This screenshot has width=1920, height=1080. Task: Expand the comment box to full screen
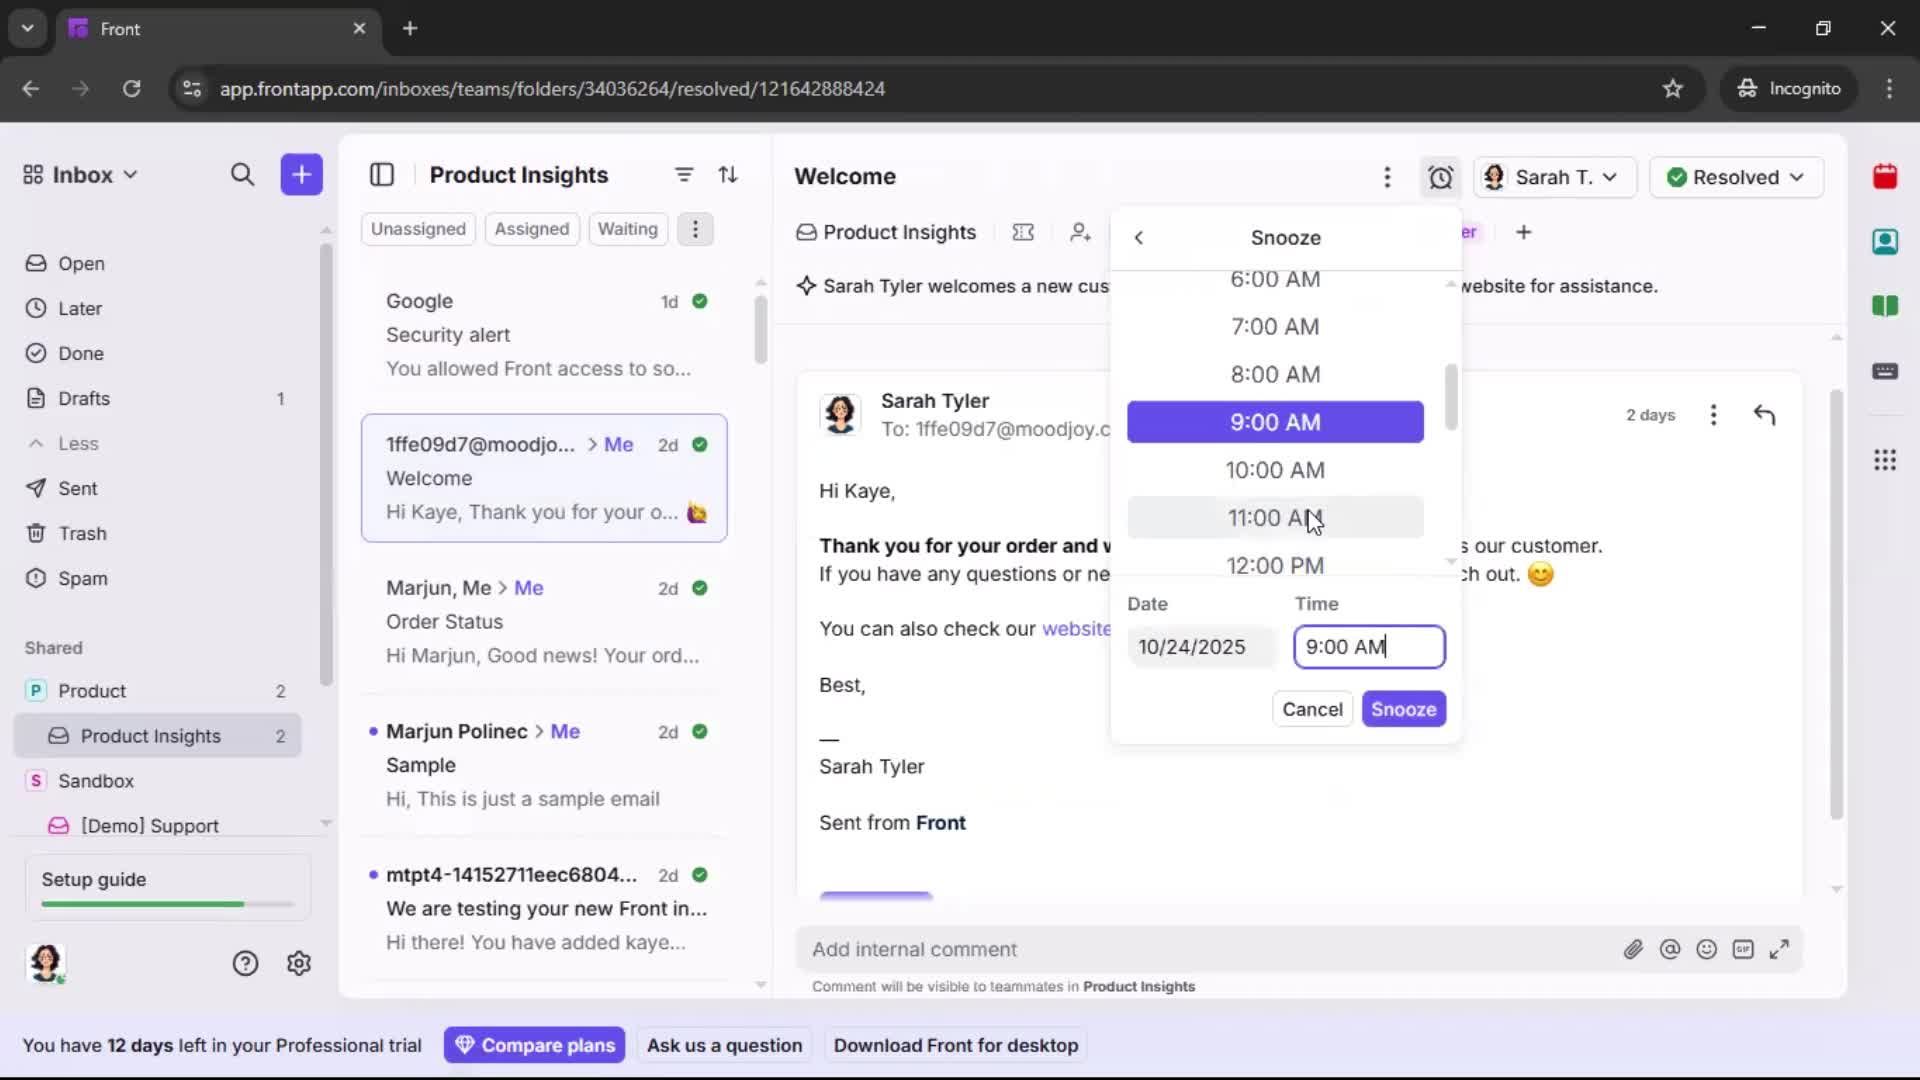pos(1781,949)
